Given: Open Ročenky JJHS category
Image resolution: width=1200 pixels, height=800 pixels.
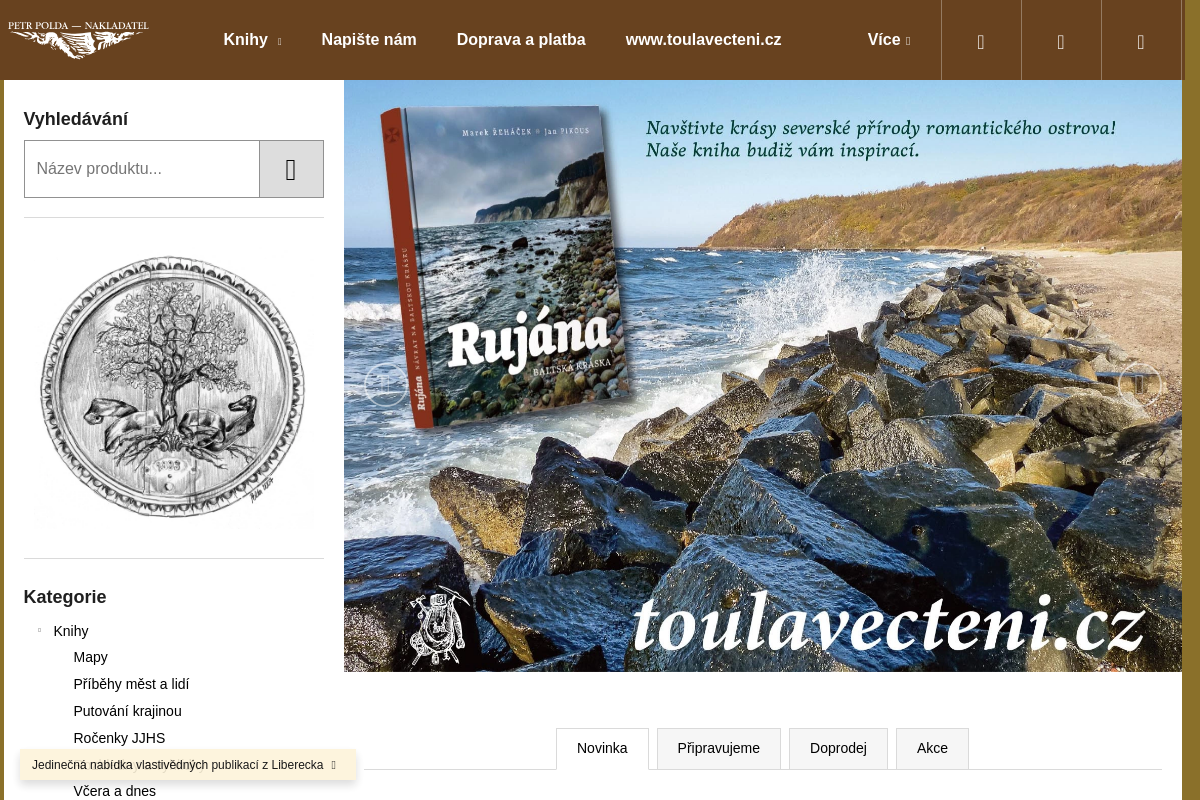Looking at the screenshot, I should [x=119, y=738].
